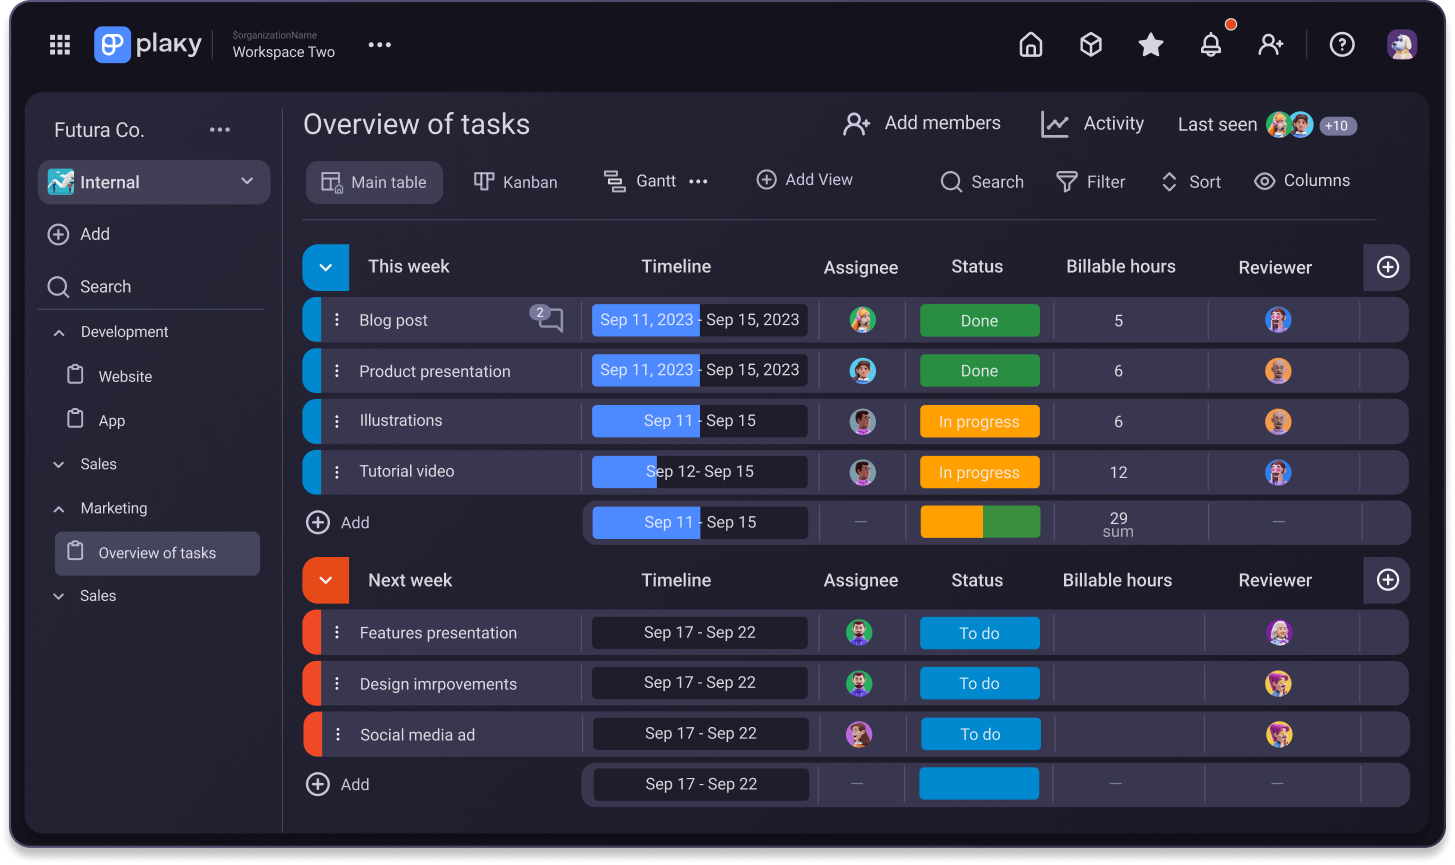Click the invite people icon in top bar

coord(1271,44)
